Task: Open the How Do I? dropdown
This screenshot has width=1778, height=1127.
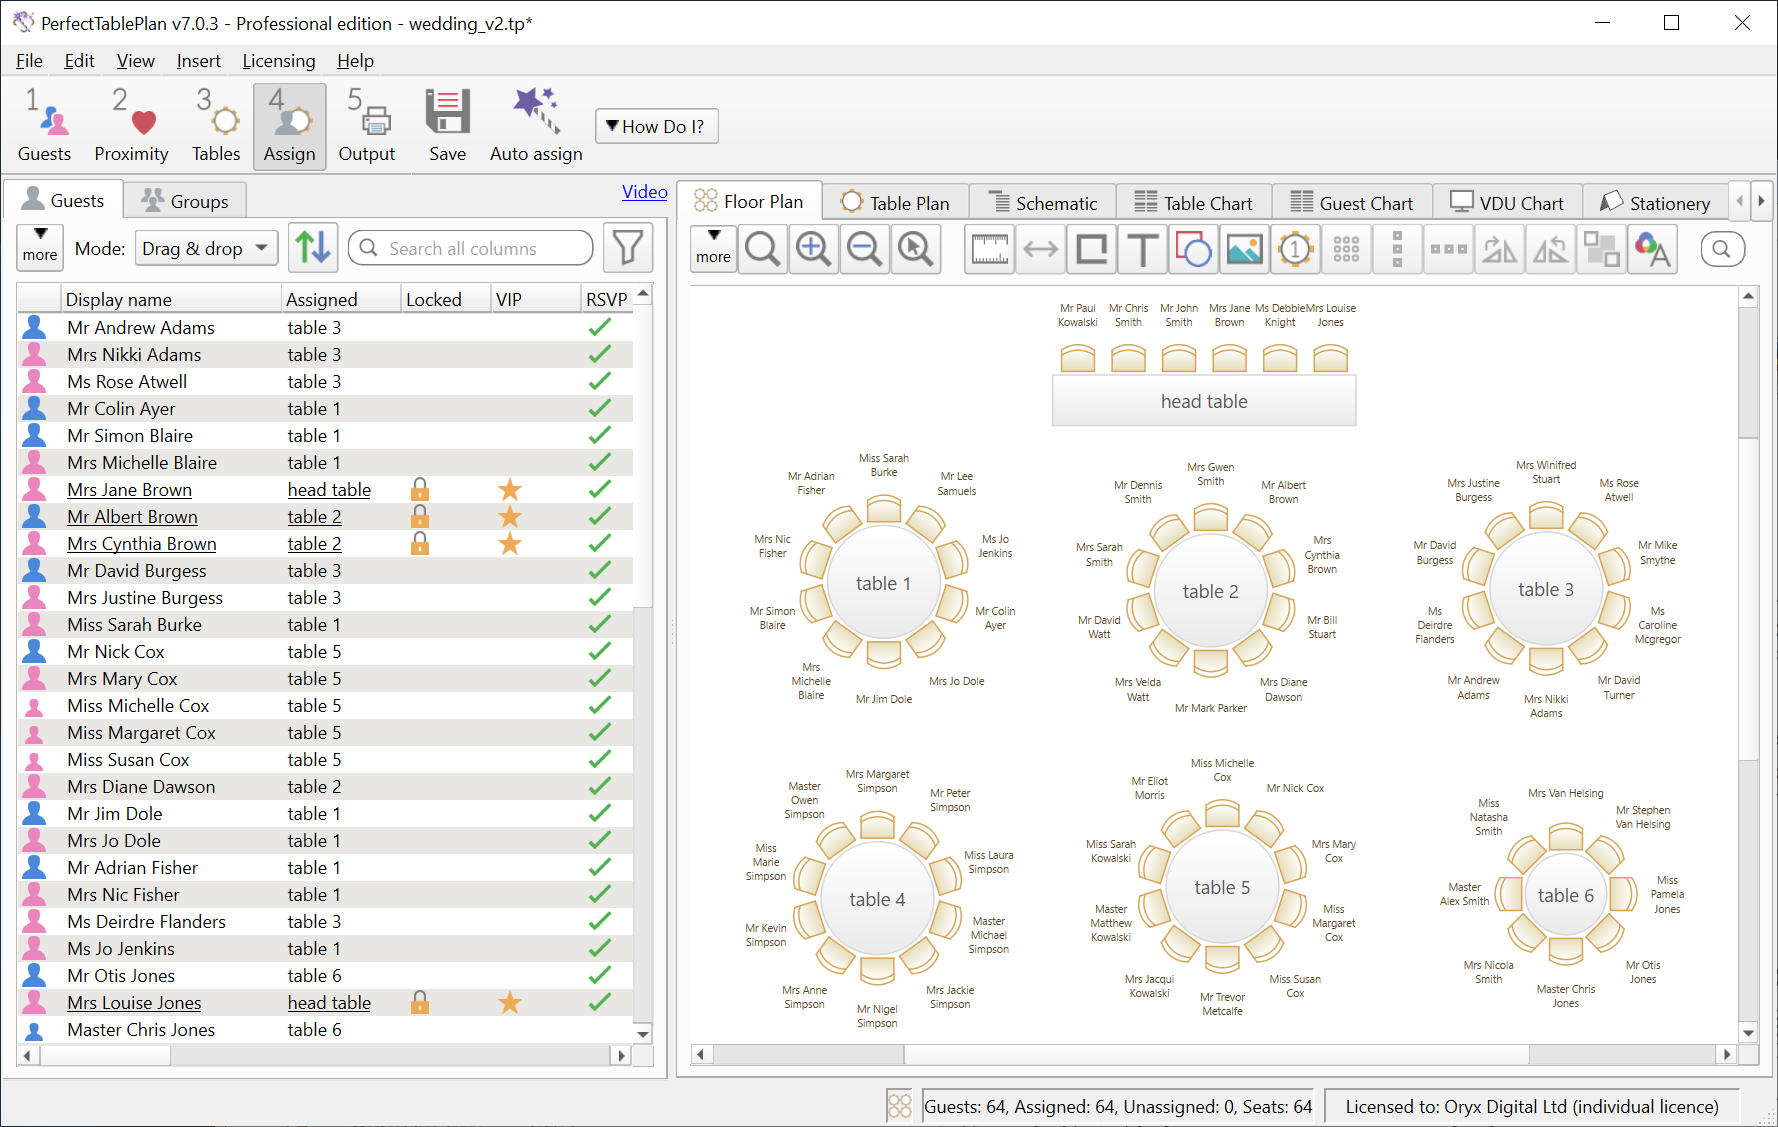Action: click(x=656, y=126)
